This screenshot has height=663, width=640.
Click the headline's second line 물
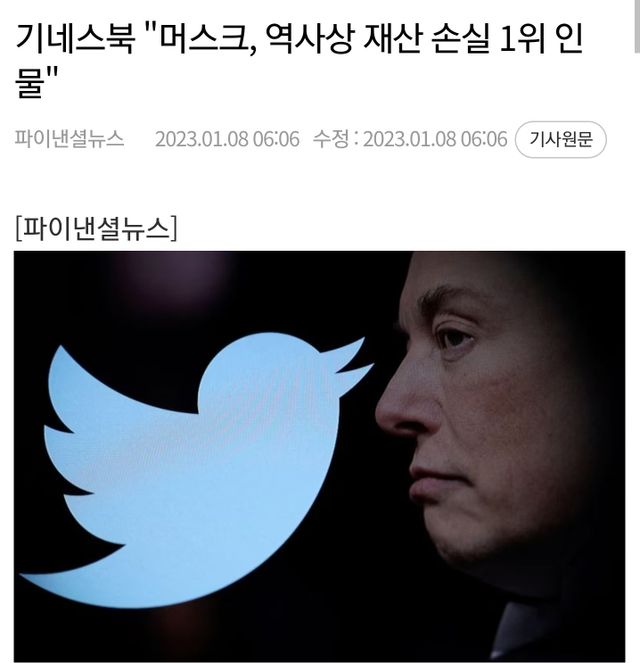(x=30, y=82)
